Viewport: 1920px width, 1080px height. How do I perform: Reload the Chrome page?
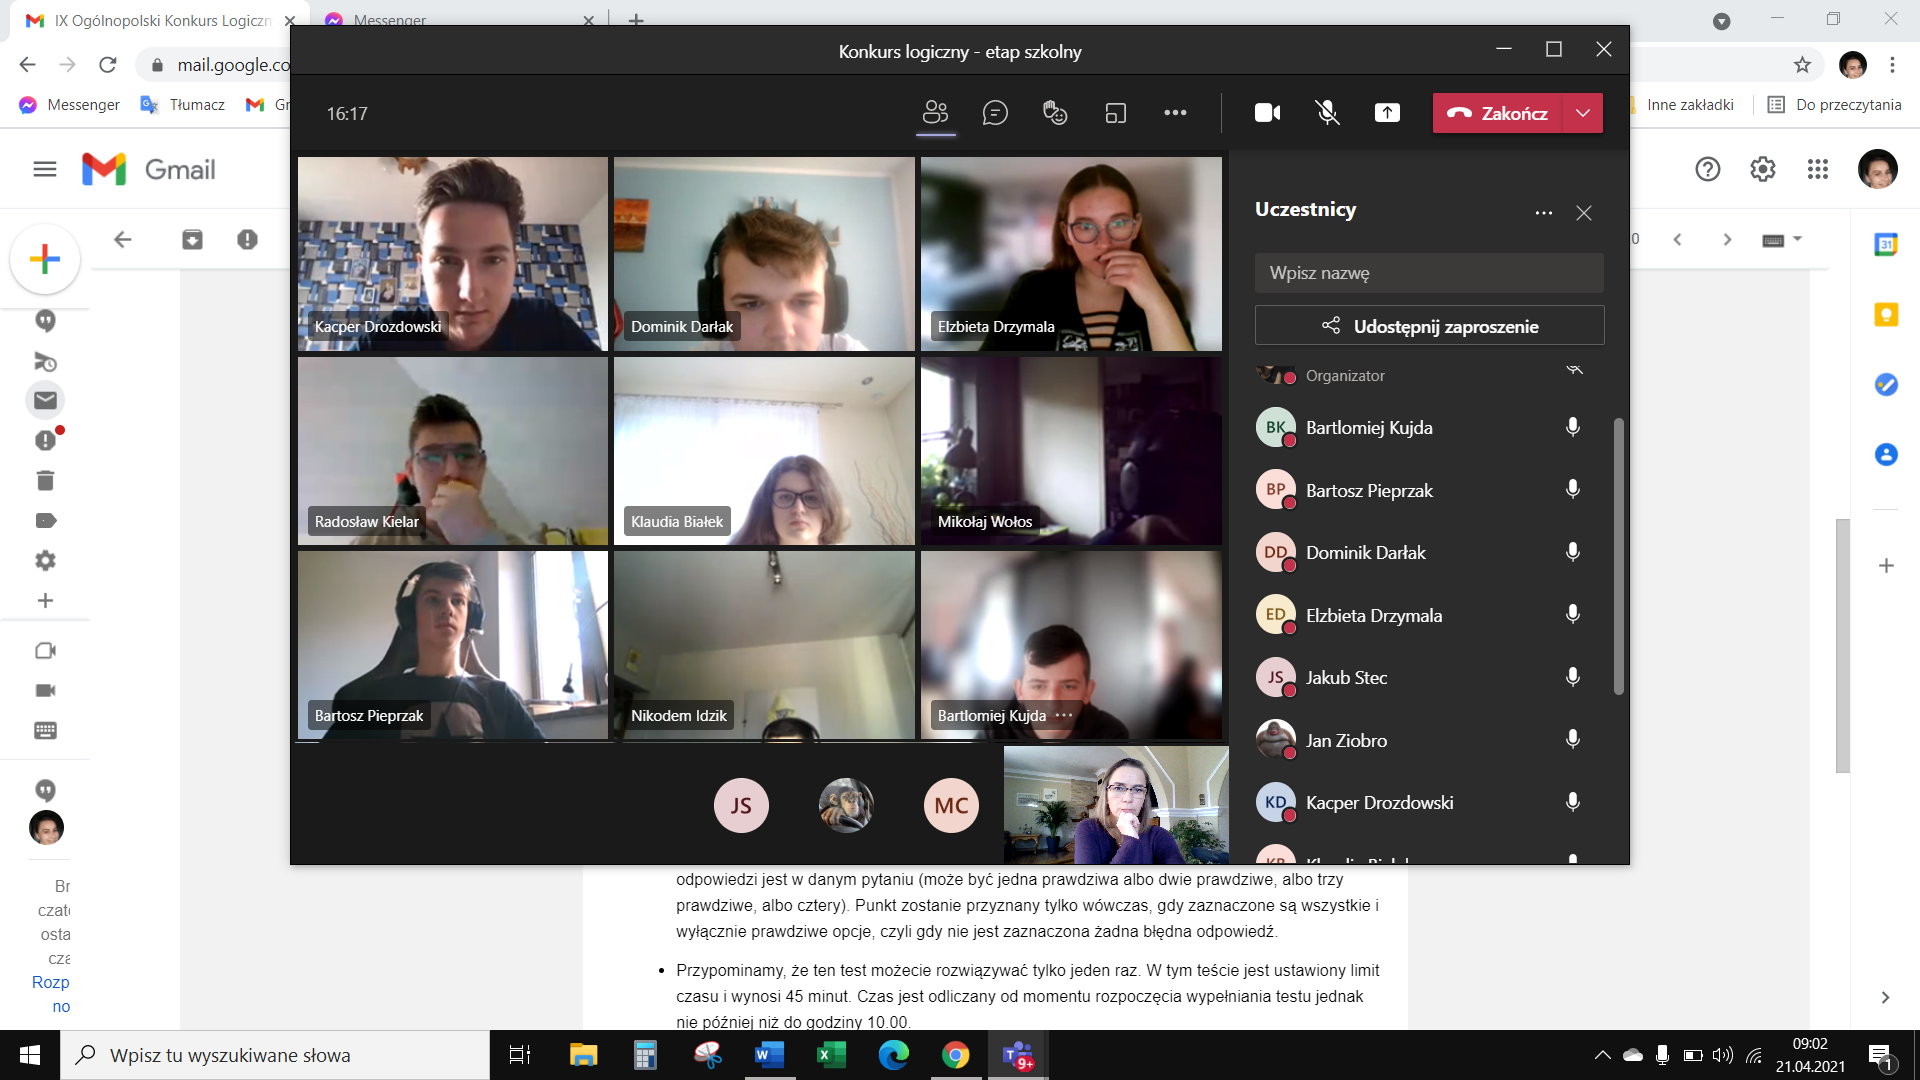point(108,65)
